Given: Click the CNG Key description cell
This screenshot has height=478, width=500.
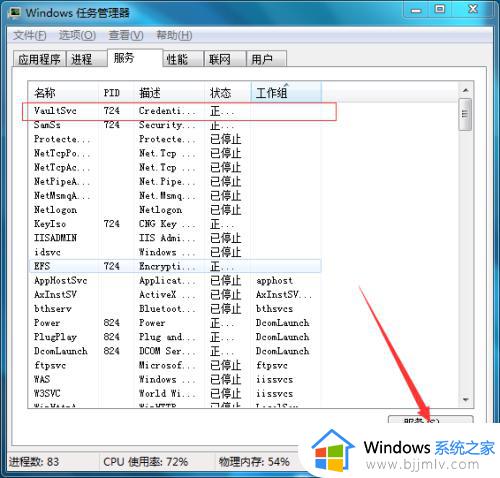Looking at the screenshot, I should (x=167, y=224).
